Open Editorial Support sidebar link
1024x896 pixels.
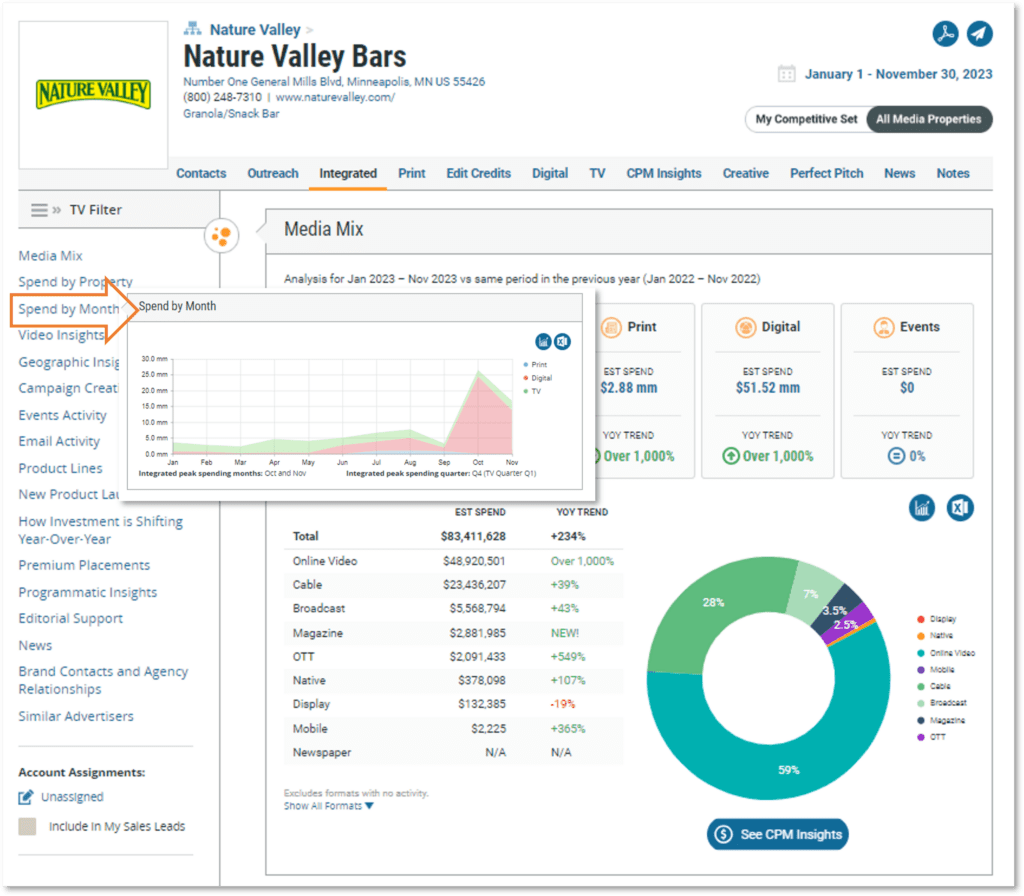point(71,618)
